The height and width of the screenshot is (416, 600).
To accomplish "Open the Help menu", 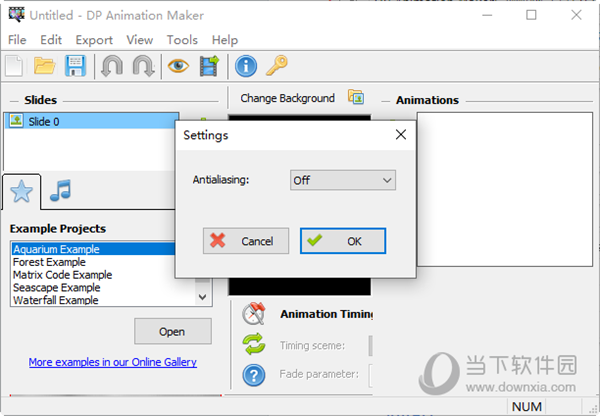I will coord(225,40).
